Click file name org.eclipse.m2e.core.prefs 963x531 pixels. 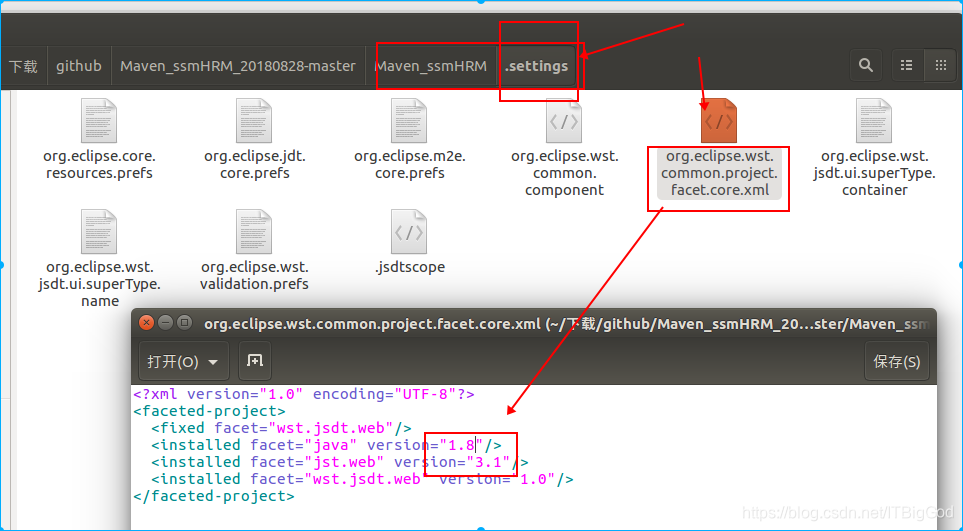[410, 165]
